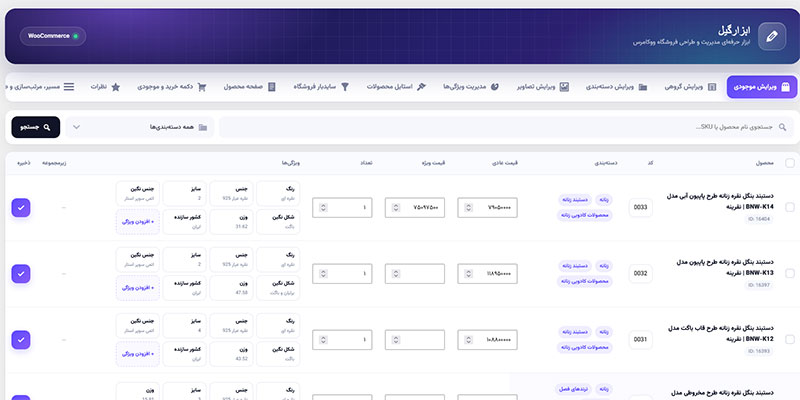
Task: Click the ترندهای فصل category tag
Action: coord(573,389)
